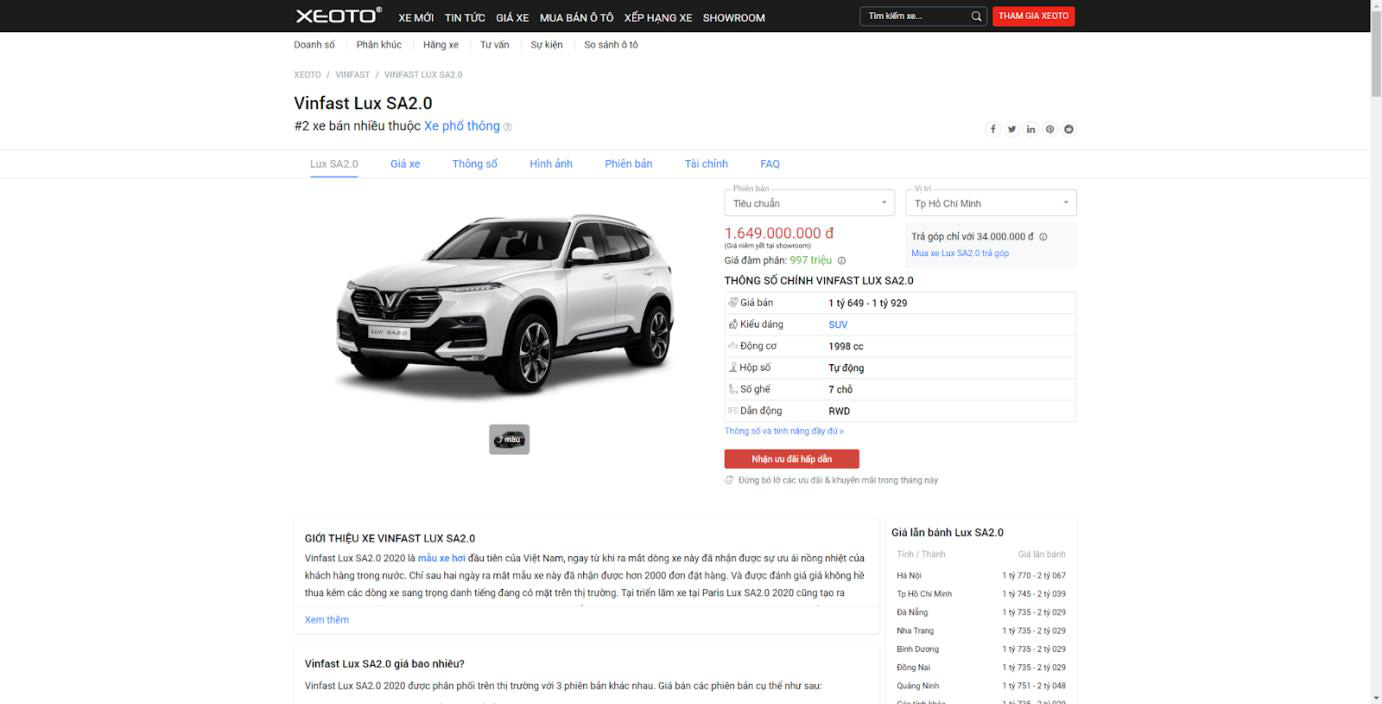Switch to the Giá xe tab
Image resolution: width=1382 pixels, height=704 pixels.
click(x=405, y=164)
